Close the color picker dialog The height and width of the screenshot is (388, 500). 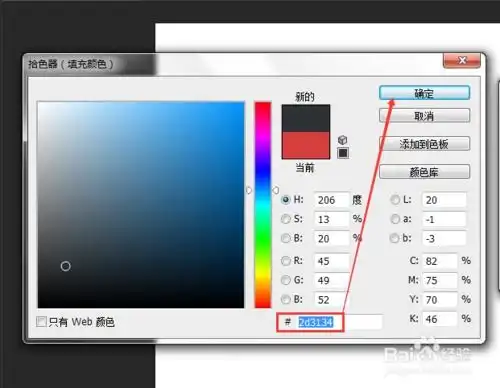pyautogui.click(x=462, y=60)
